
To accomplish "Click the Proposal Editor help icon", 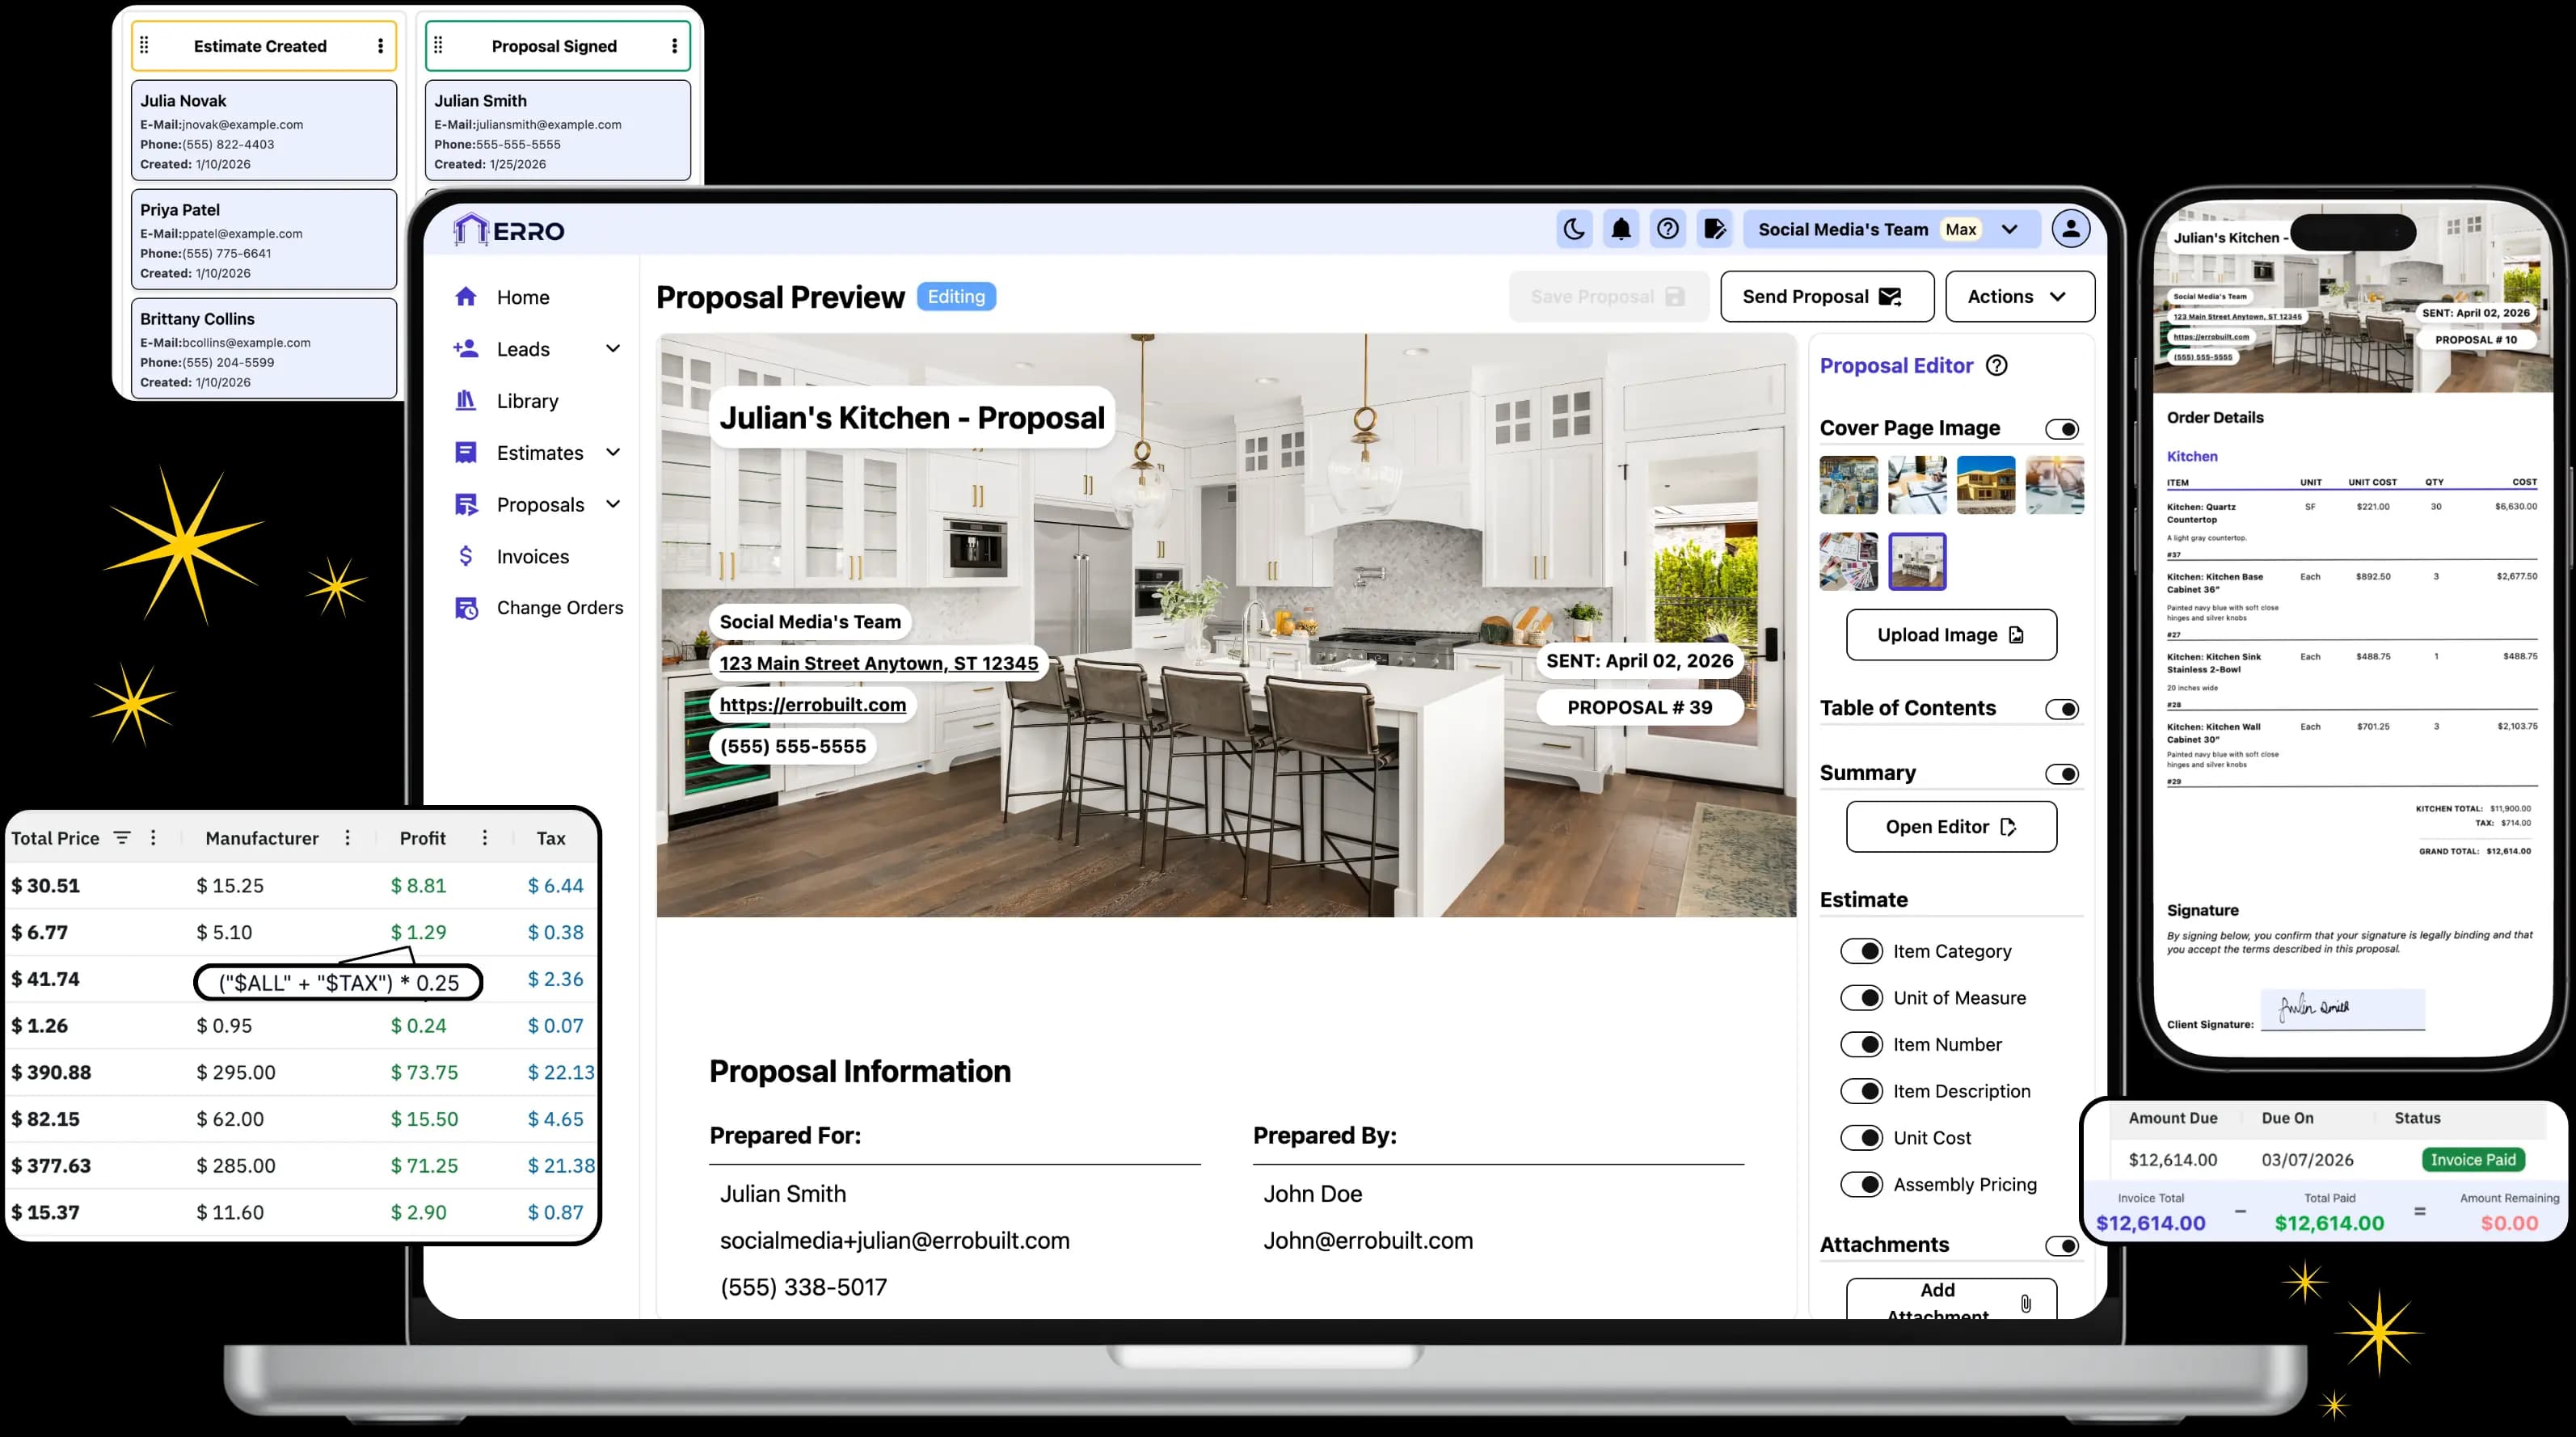I will 1996,365.
